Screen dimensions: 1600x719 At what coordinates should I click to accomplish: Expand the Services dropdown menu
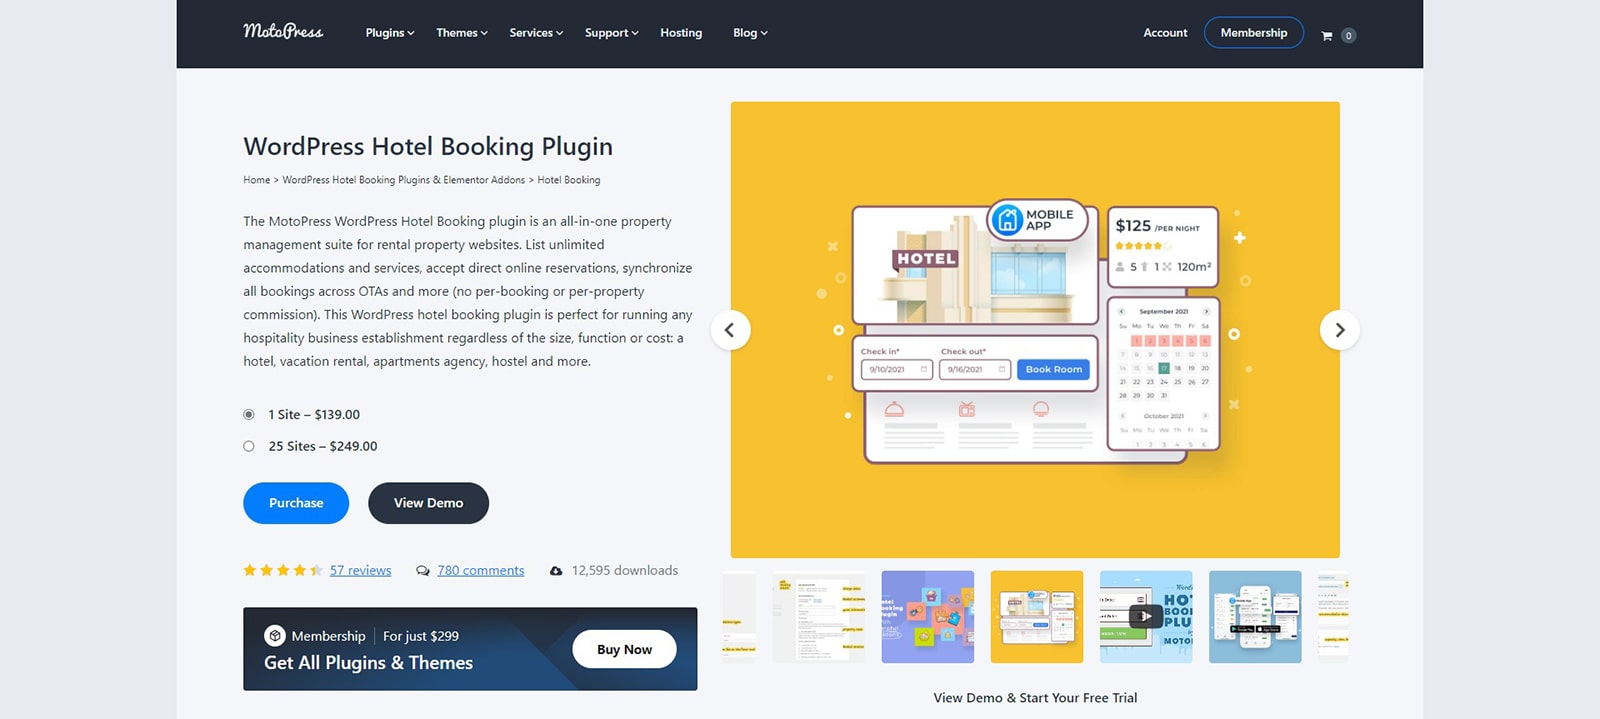536,33
